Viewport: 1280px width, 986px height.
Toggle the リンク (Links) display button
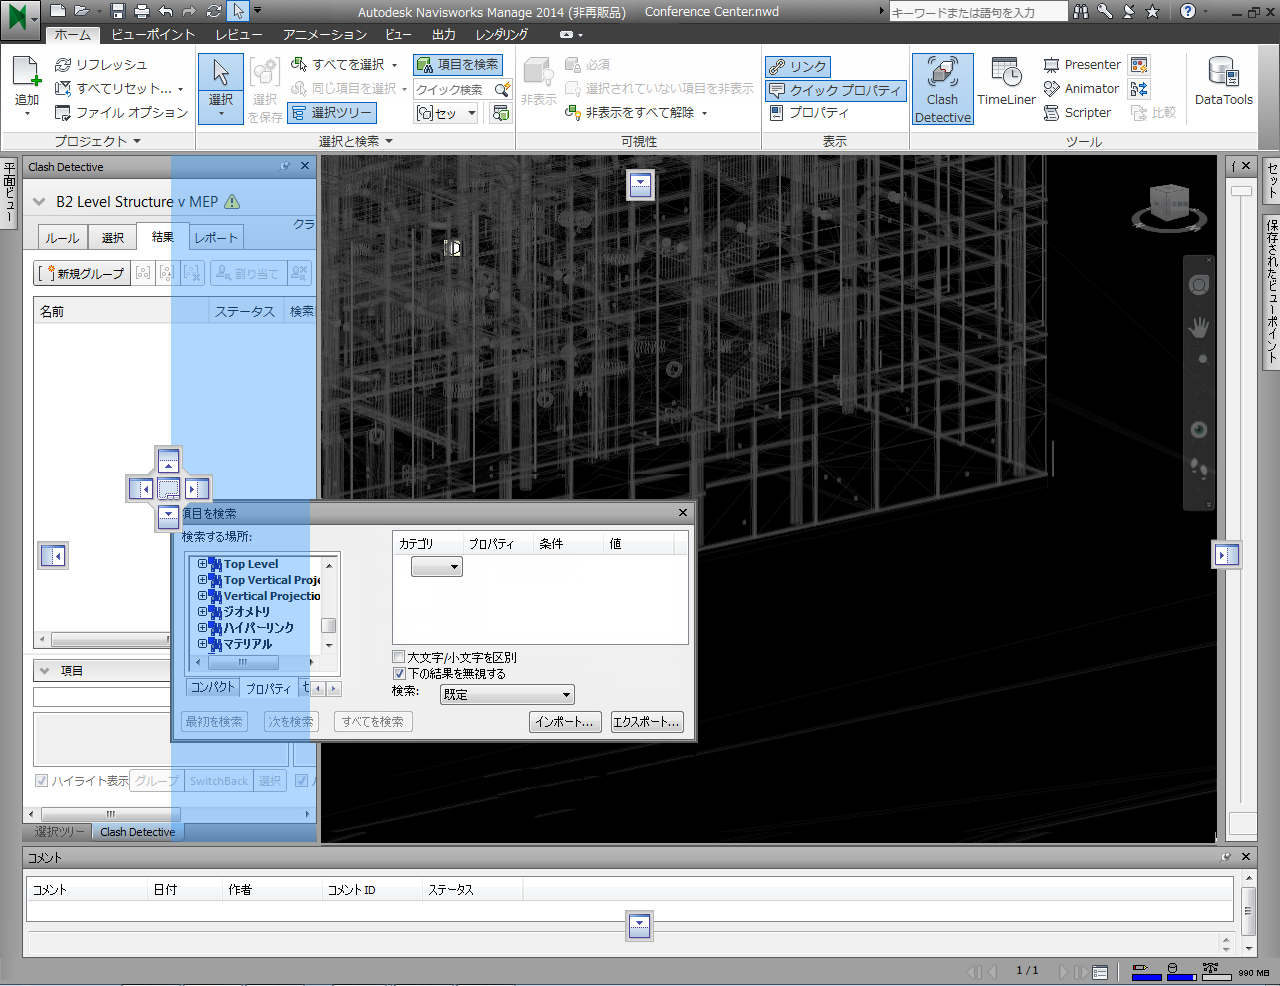797,66
